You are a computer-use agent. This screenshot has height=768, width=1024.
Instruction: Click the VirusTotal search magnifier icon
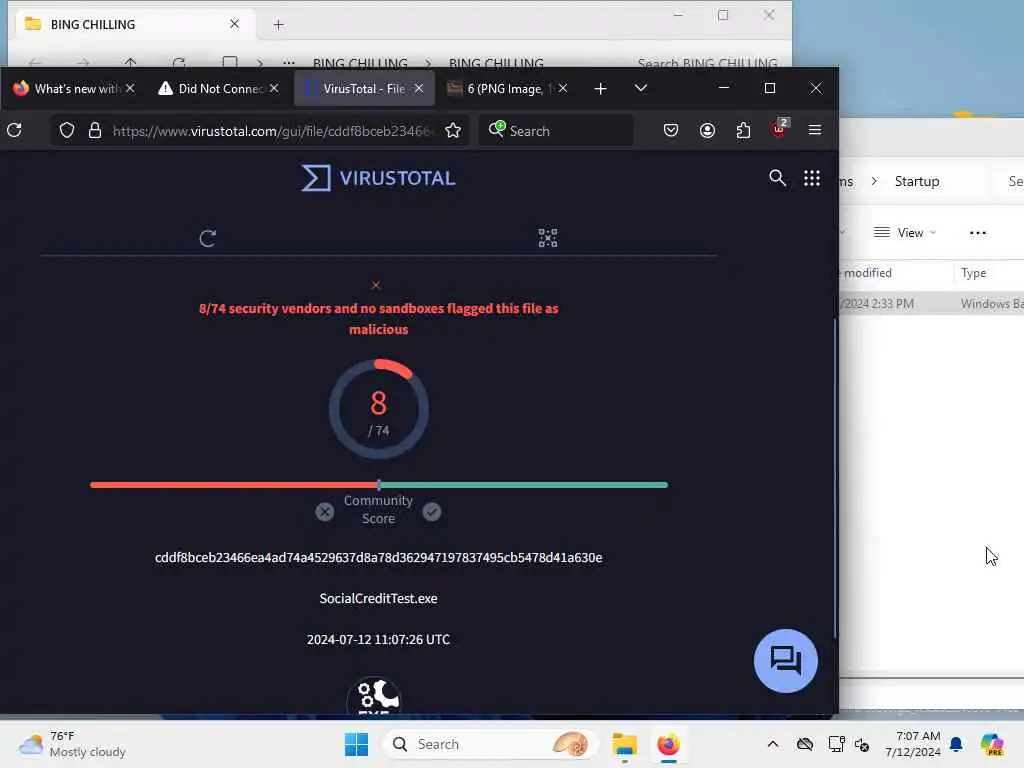[x=777, y=178]
